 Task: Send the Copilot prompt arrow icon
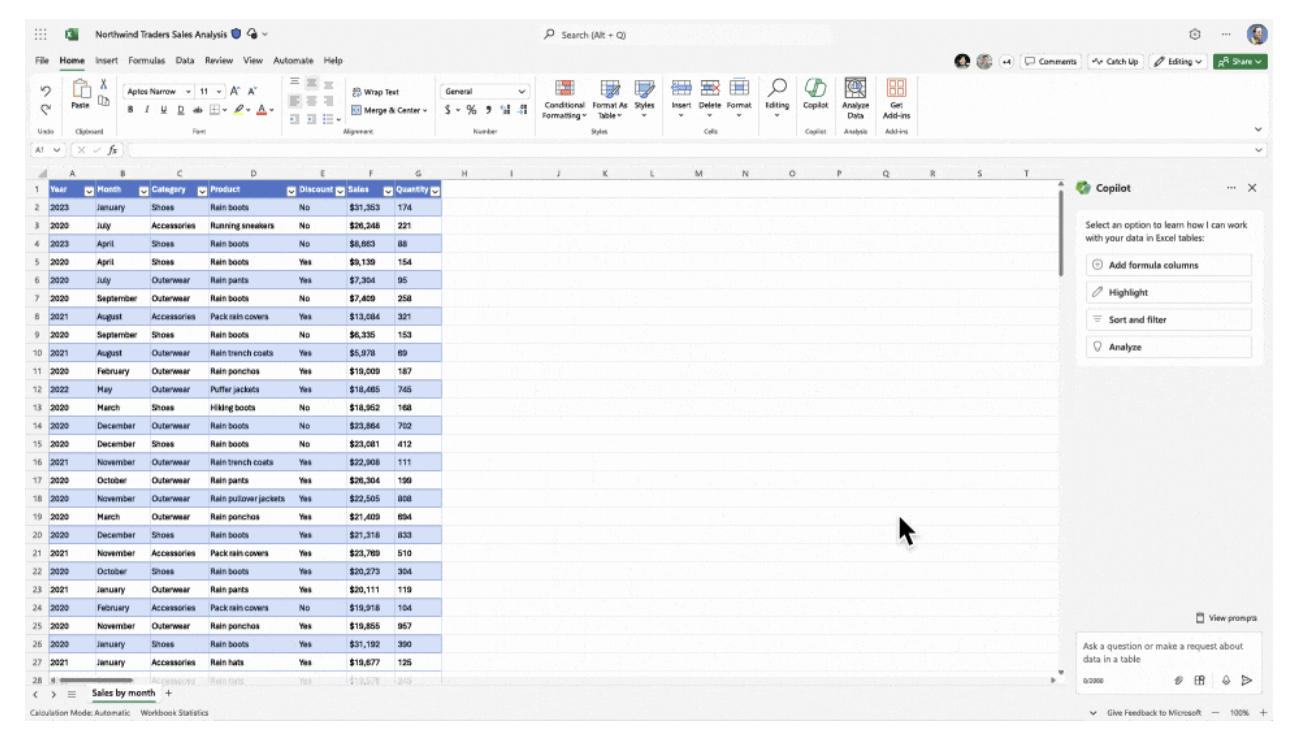(x=1246, y=680)
